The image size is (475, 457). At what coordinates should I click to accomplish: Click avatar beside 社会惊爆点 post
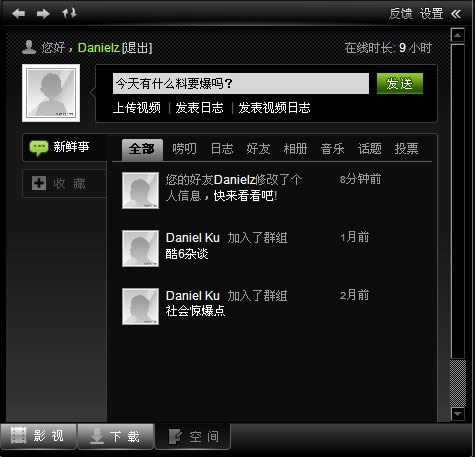[140, 306]
